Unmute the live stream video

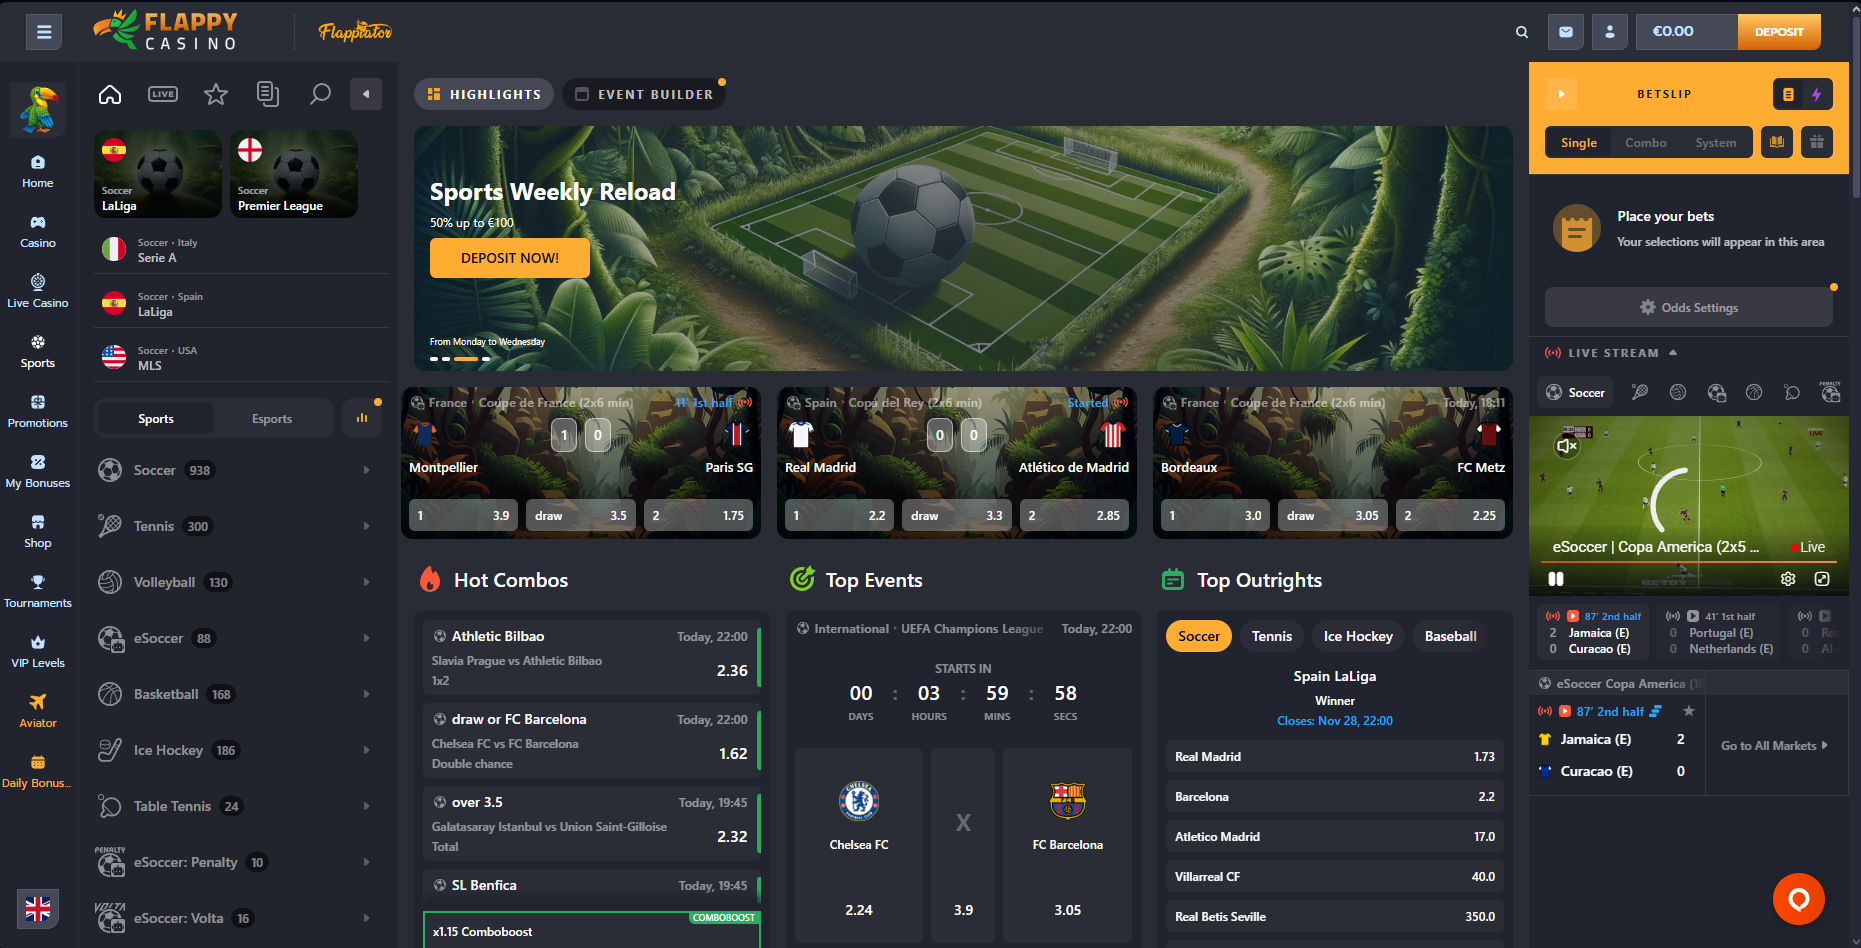pyautogui.click(x=1567, y=446)
